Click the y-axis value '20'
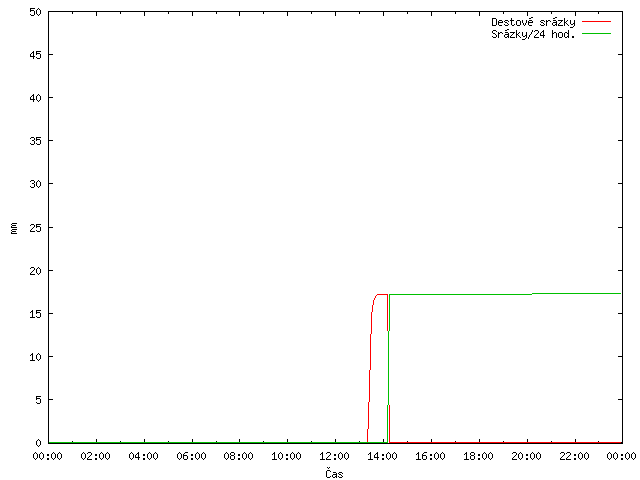The image size is (640, 480). pyautogui.click(x=36, y=271)
